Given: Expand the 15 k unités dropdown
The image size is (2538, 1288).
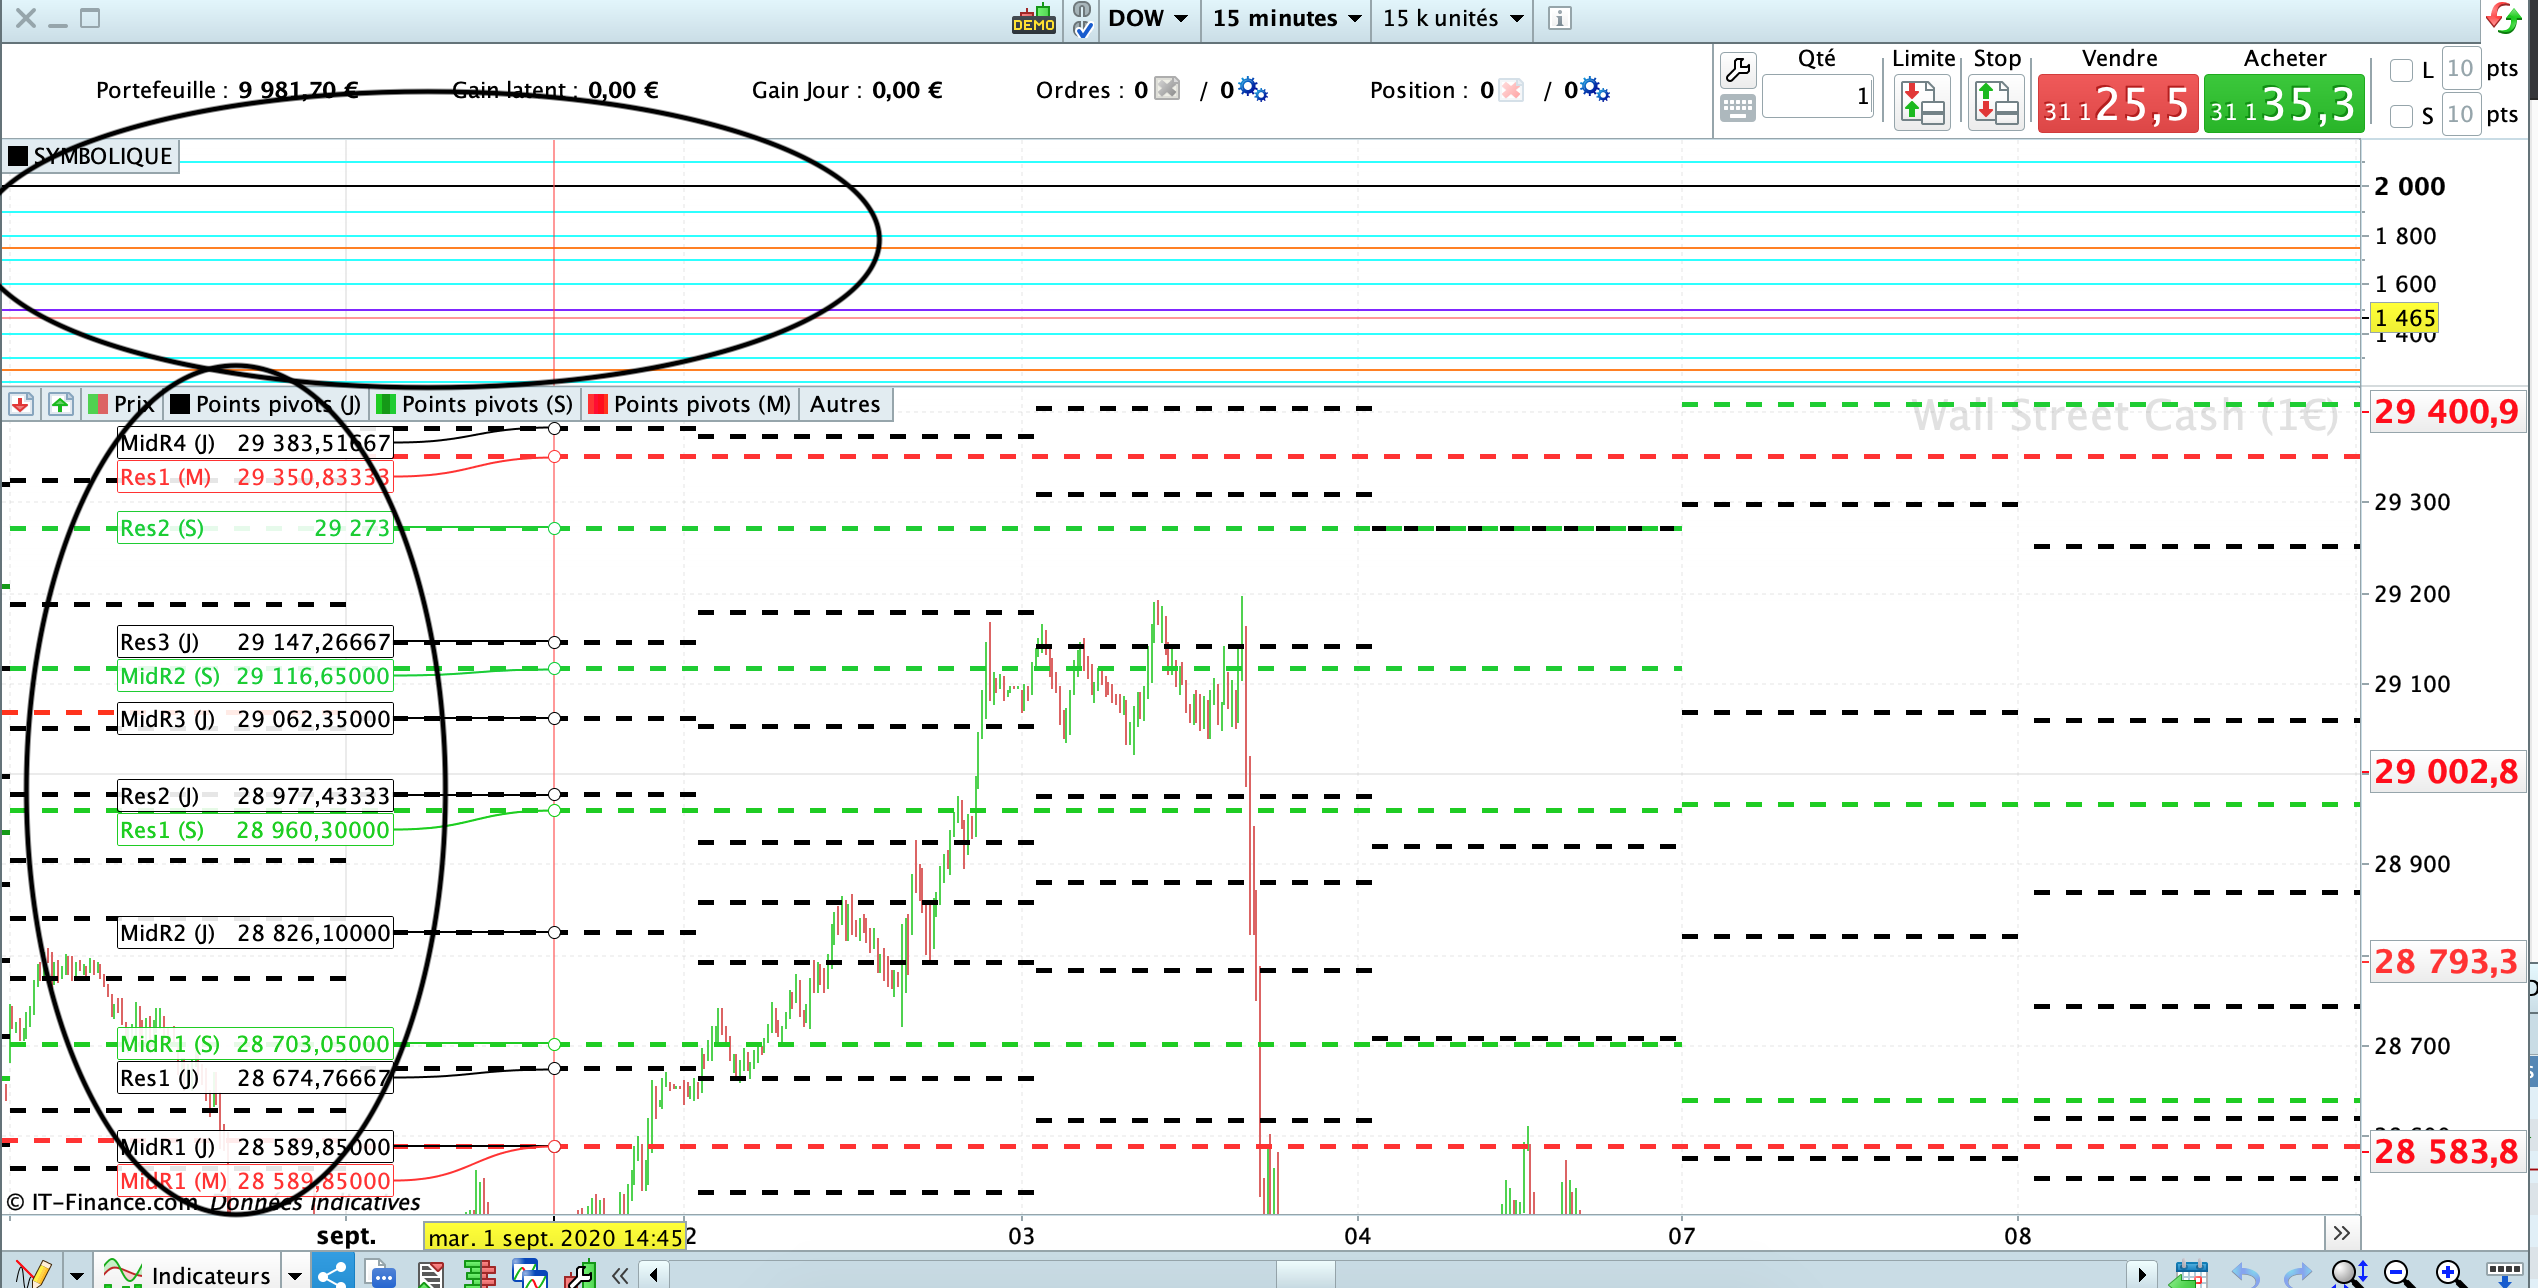Looking at the screenshot, I should tap(1452, 18).
